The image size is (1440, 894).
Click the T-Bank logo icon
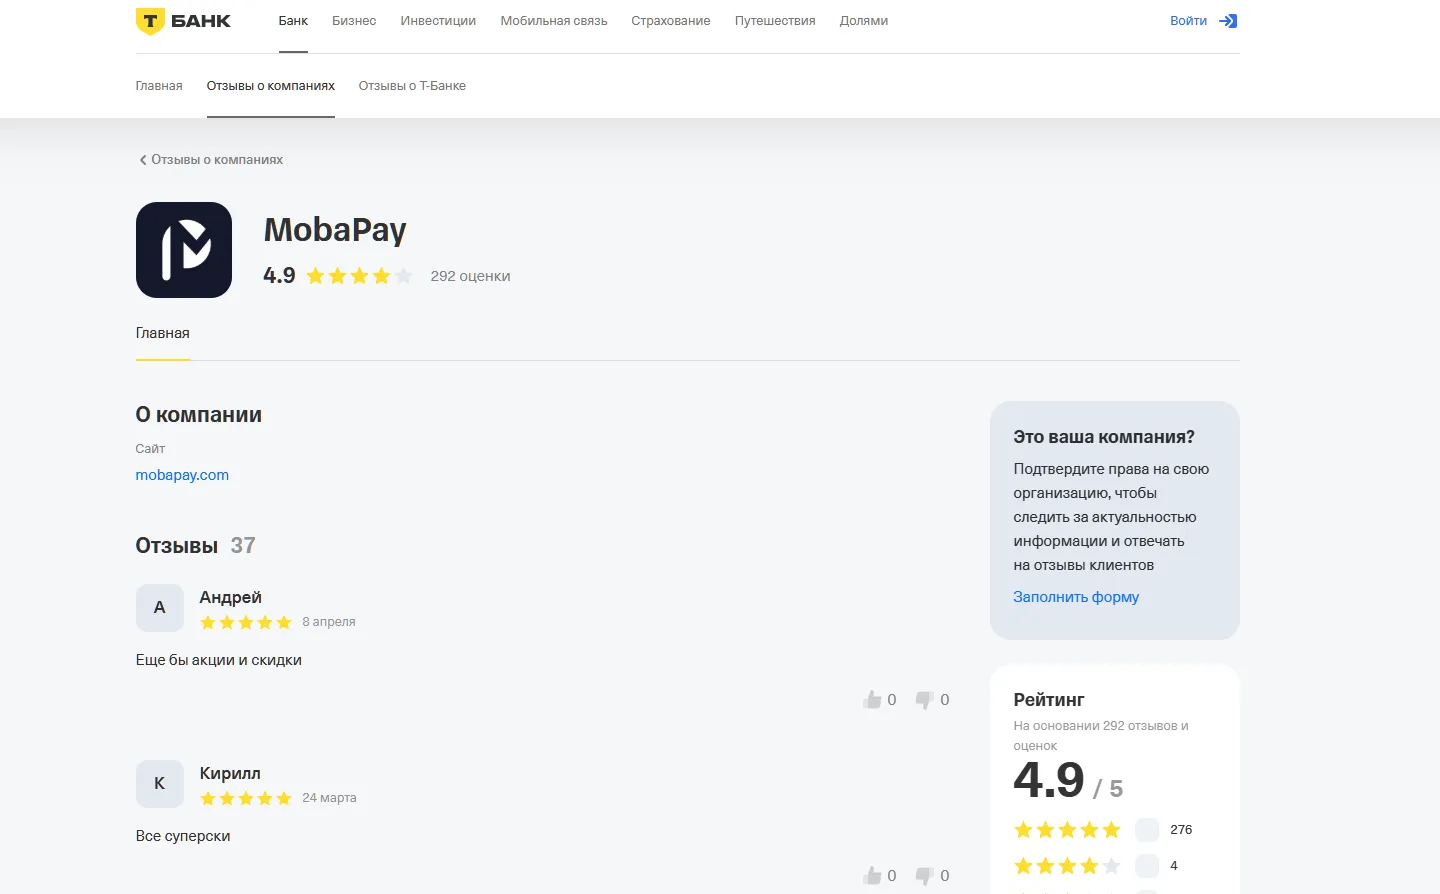tap(150, 21)
